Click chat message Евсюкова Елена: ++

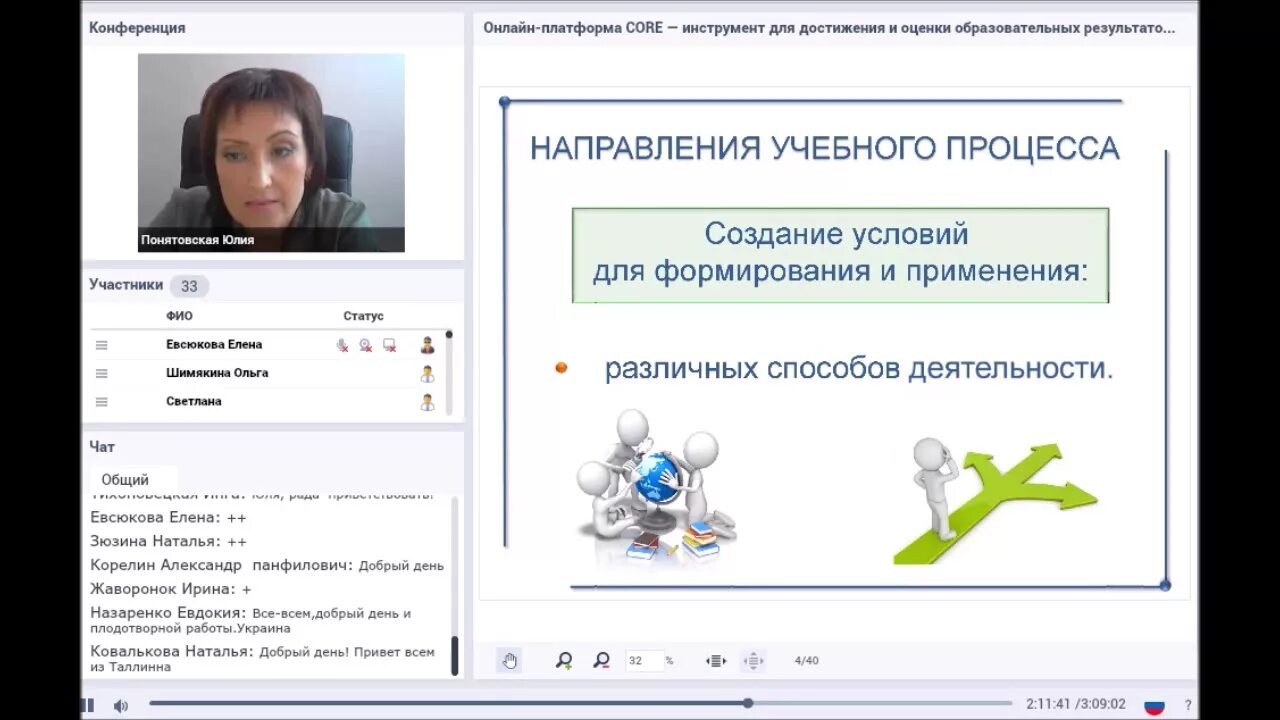tap(168, 517)
